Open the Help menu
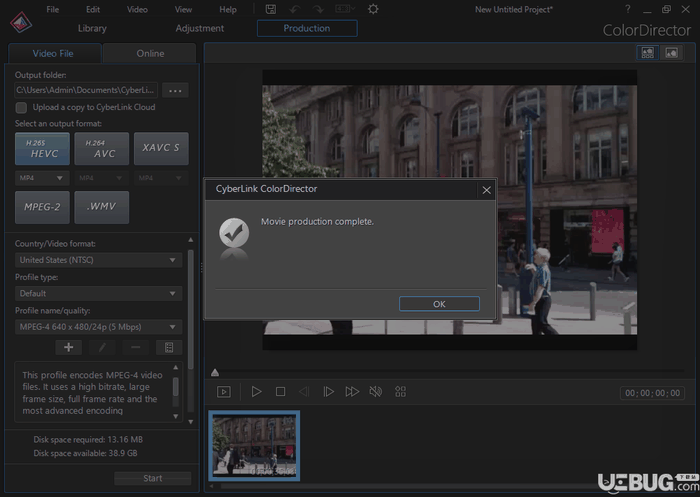Viewport: 700px width, 497px height. click(x=228, y=9)
